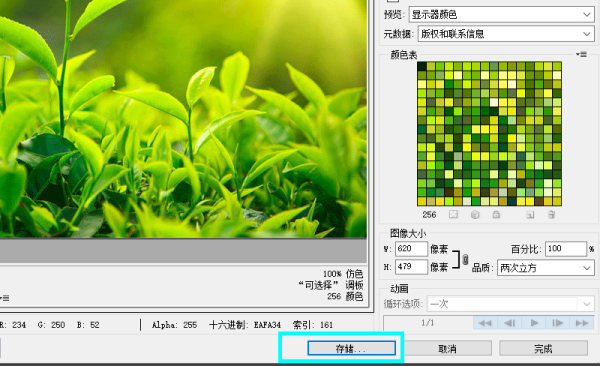Open the 预览 dropdown showing 显示器颜色
This screenshot has height=366, width=600.
tap(502, 15)
